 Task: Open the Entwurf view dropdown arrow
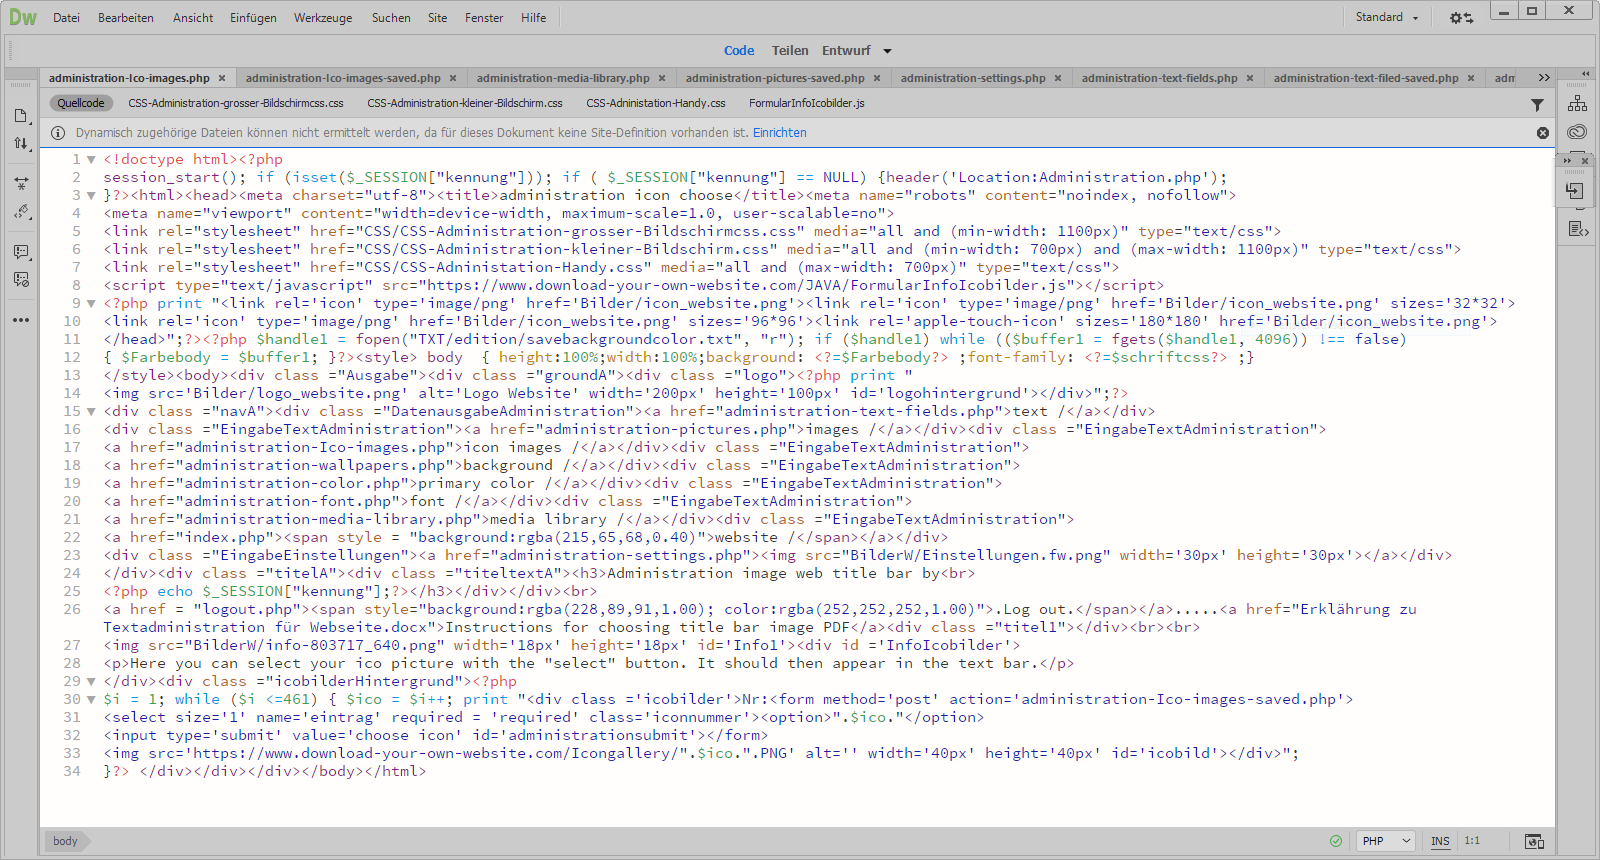887,51
